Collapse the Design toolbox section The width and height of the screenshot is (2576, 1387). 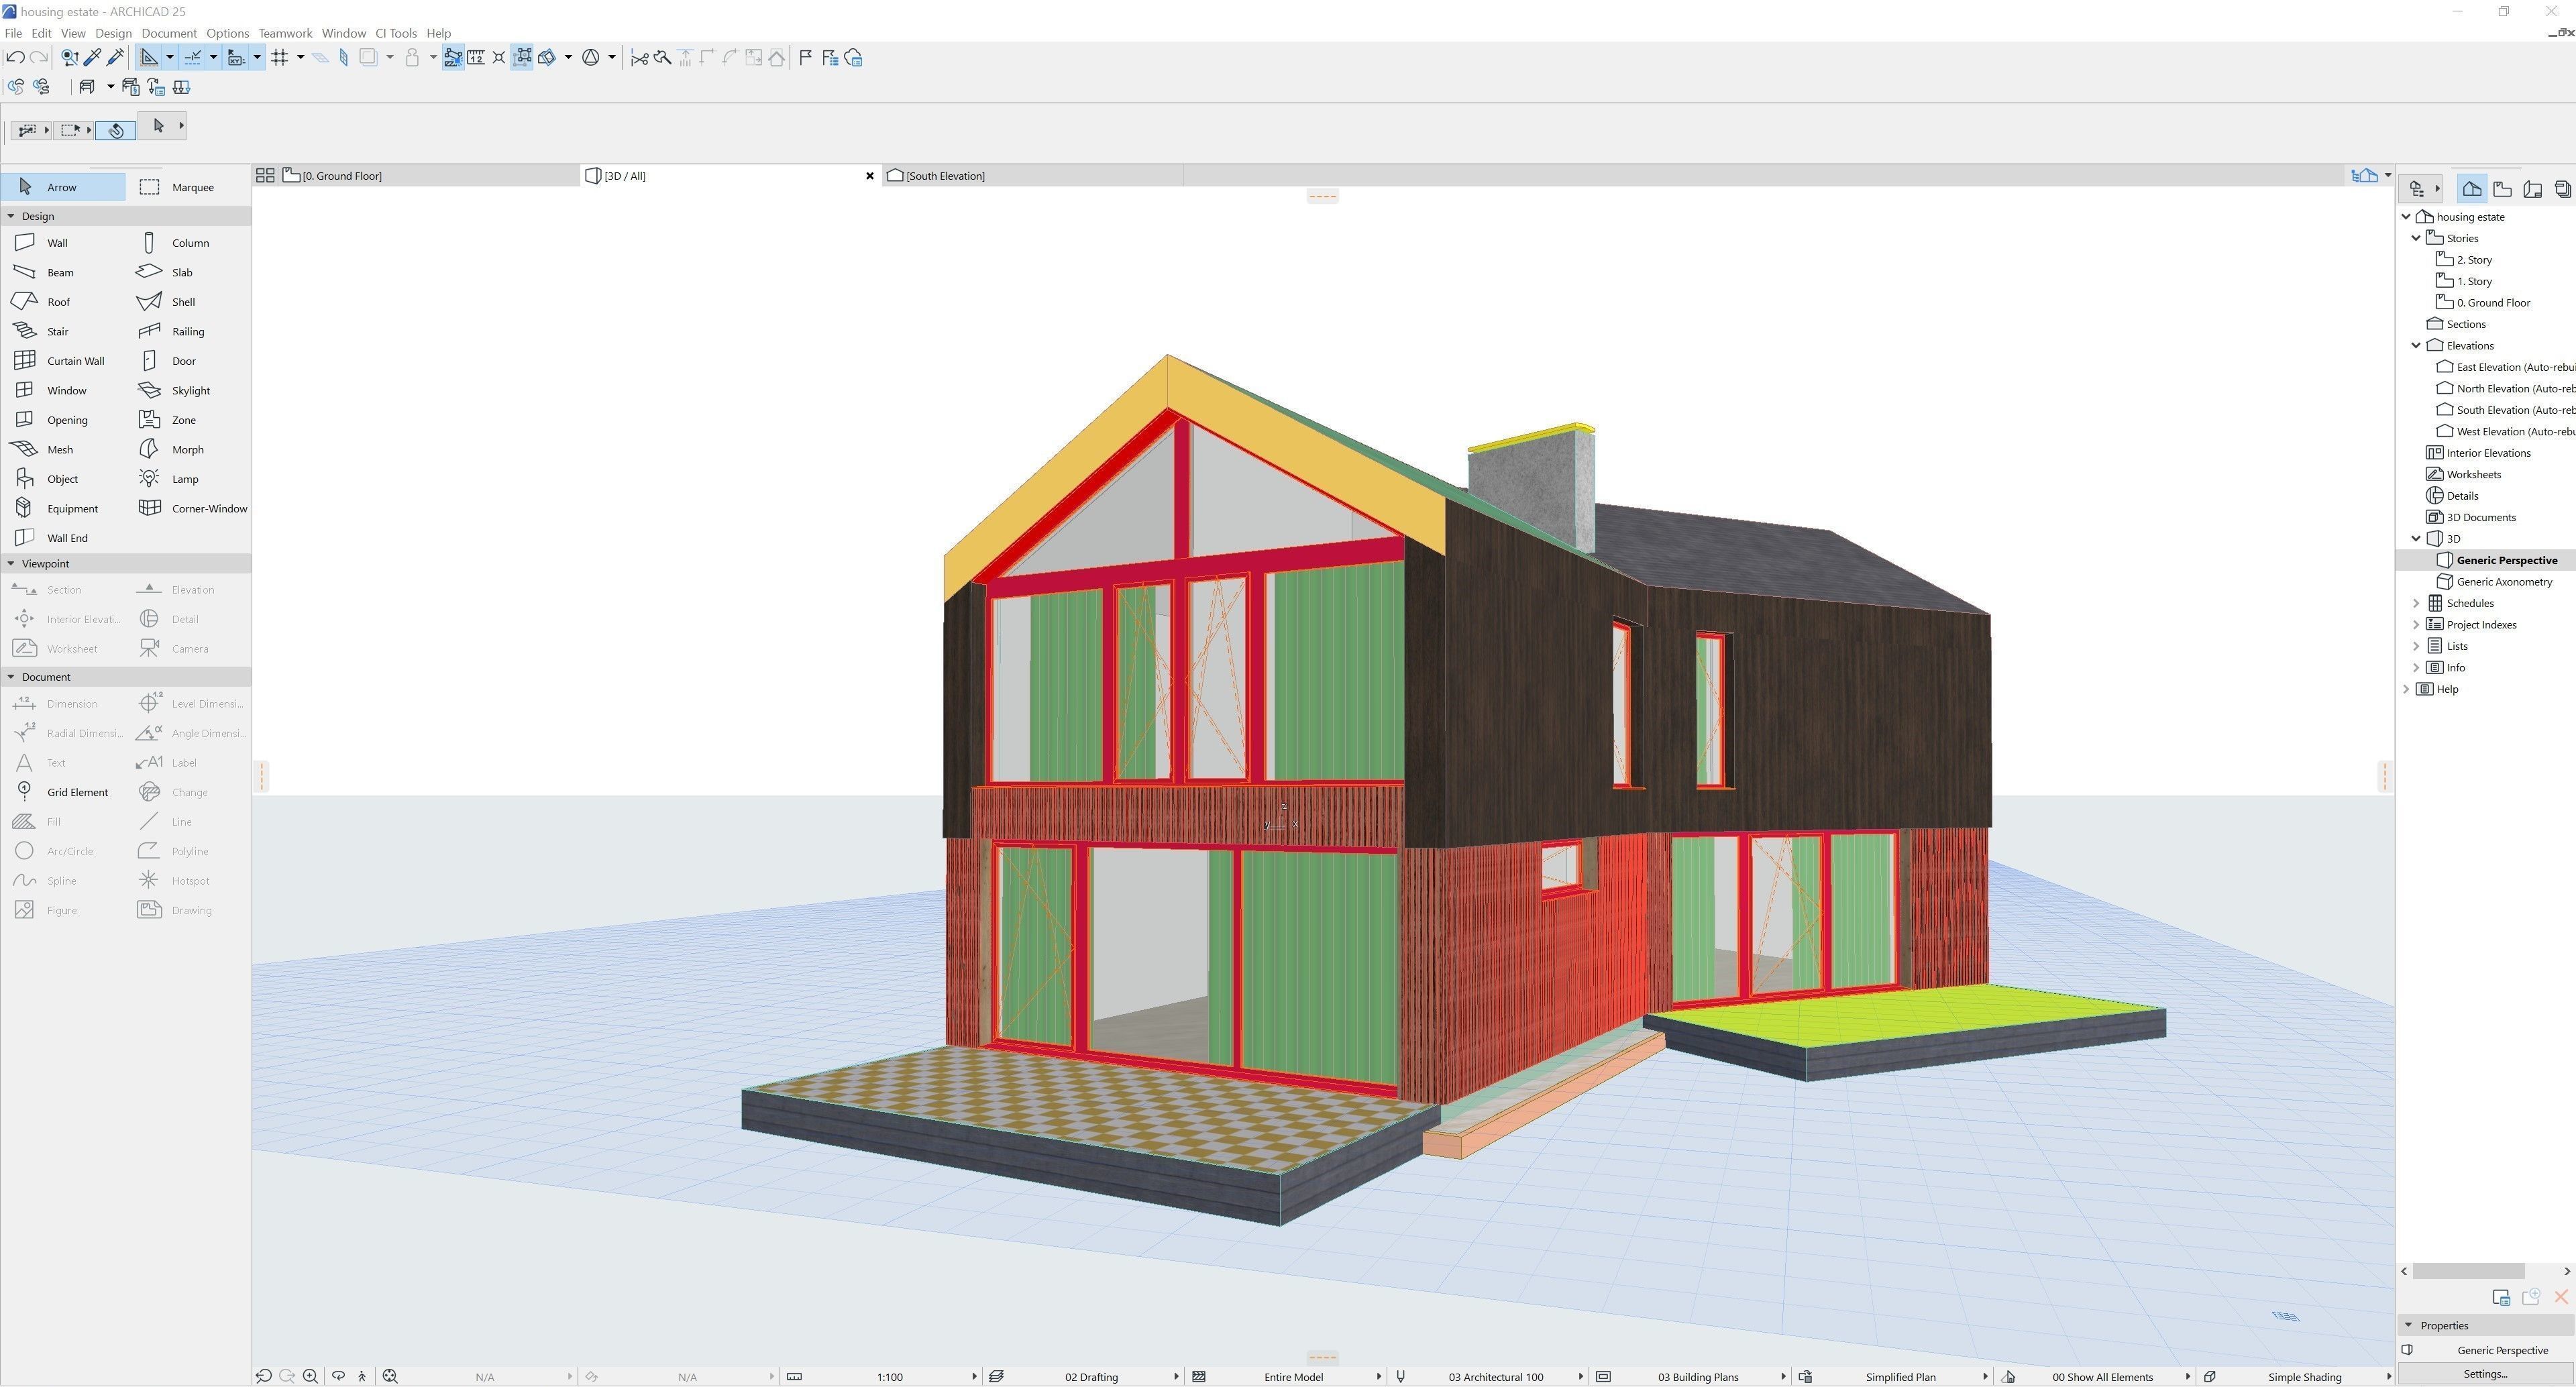point(11,216)
